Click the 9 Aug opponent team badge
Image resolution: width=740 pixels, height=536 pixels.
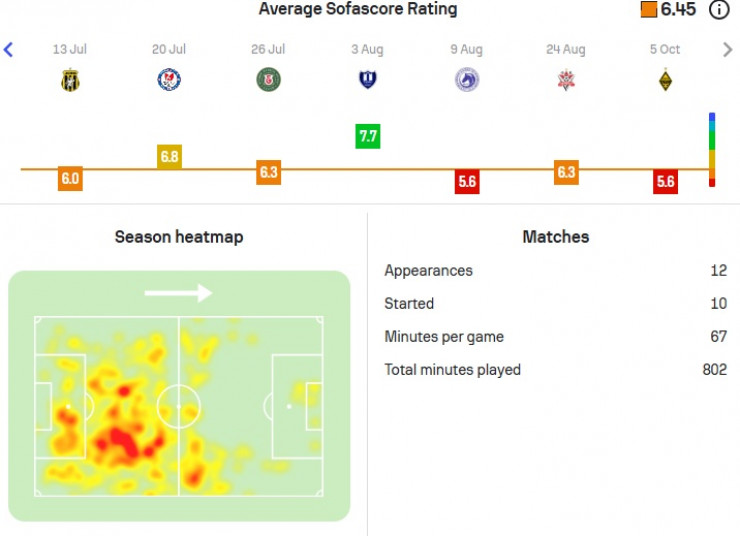pyautogui.click(x=467, y=80)
